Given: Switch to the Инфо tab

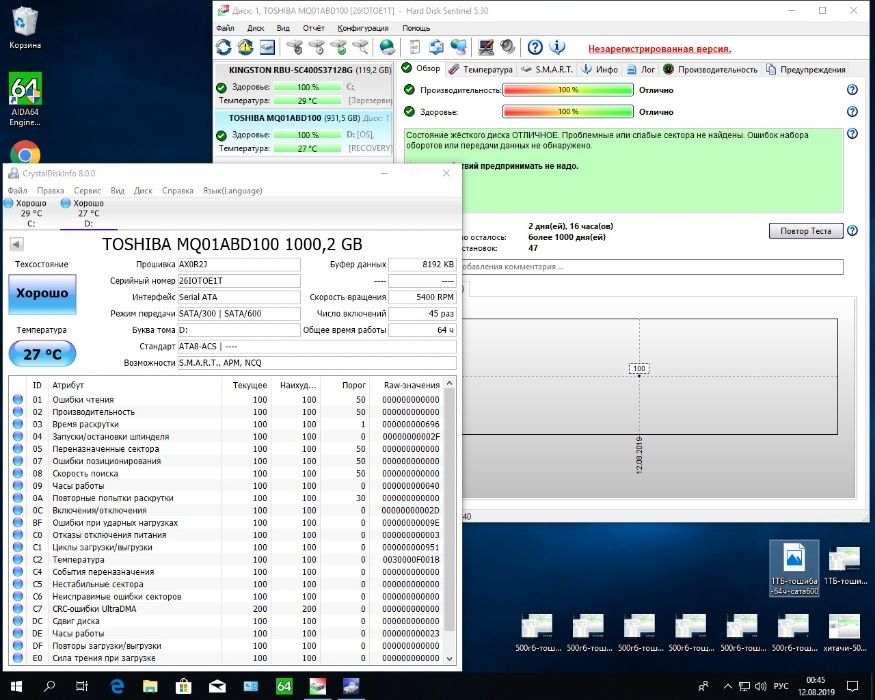Looking at the screenshot, I should click(x=600, y=69).
